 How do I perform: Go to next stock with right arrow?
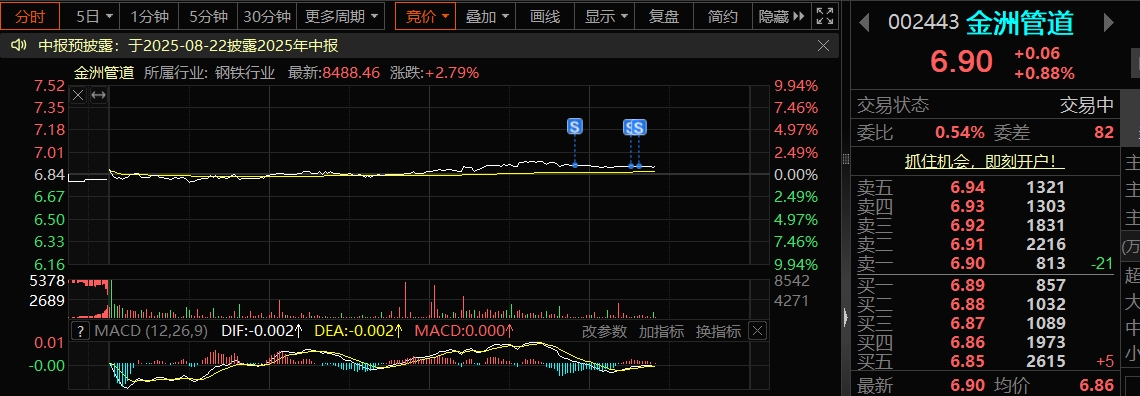1109,23
